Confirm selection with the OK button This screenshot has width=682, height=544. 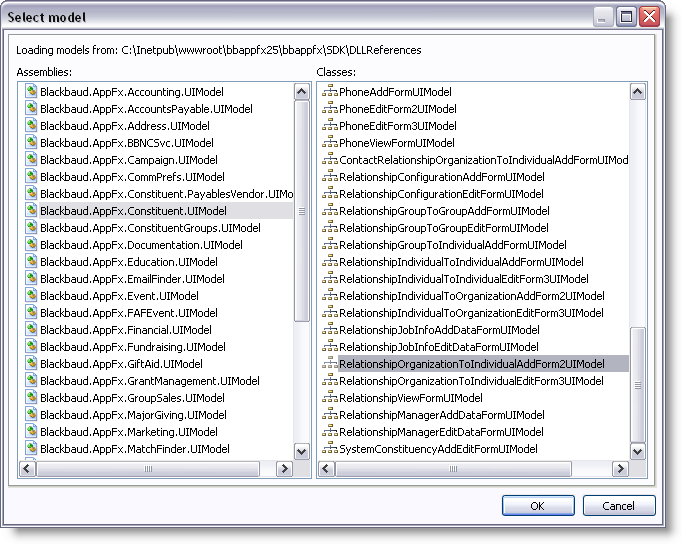click(538, 506)
